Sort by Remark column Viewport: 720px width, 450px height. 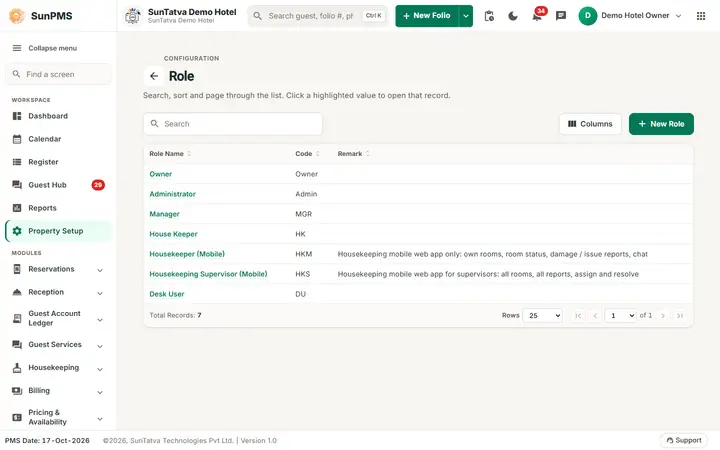pyautogui.click(x=353, y=154)
